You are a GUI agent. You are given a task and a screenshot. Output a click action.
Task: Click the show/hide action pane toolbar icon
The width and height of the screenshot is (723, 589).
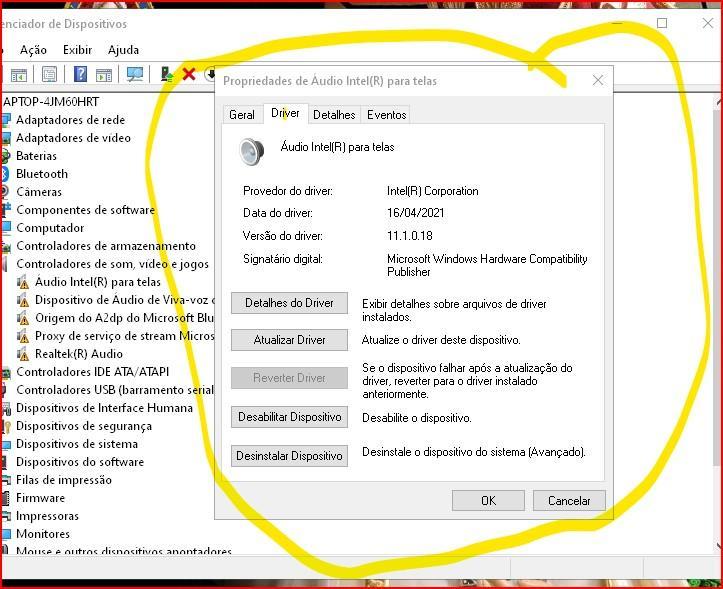tap(104, 75)
